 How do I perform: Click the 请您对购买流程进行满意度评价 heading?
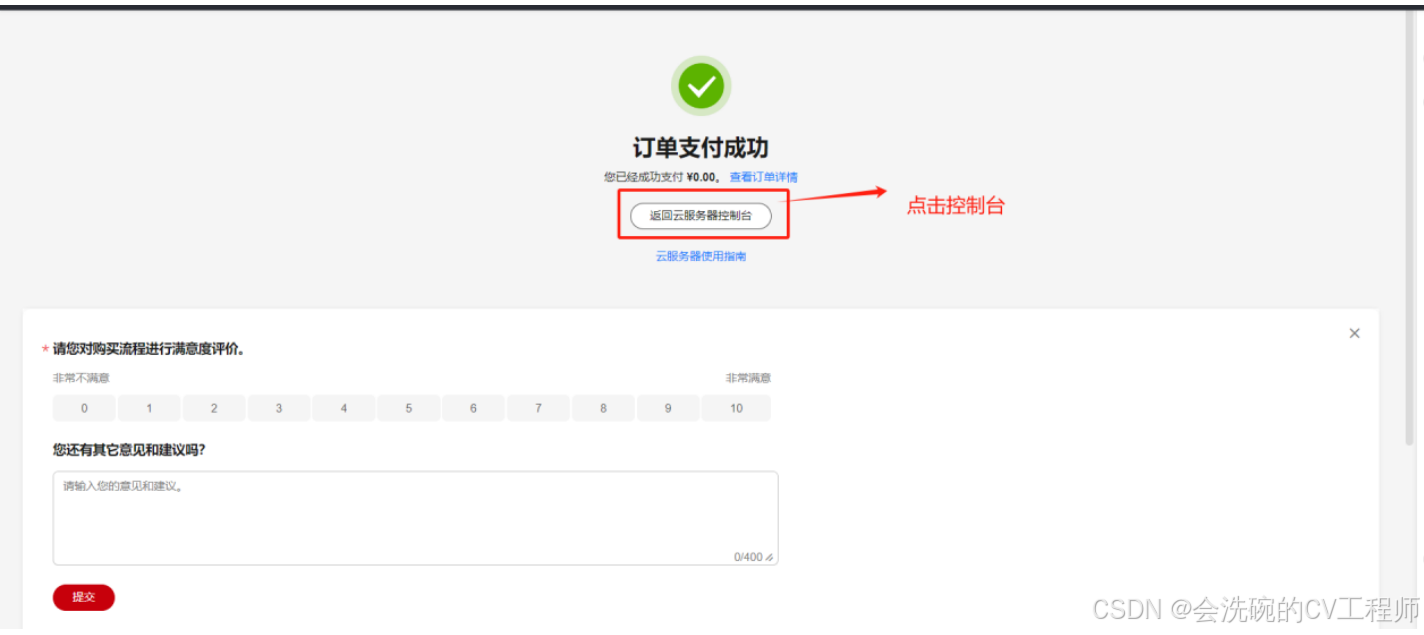pos(149,349)
